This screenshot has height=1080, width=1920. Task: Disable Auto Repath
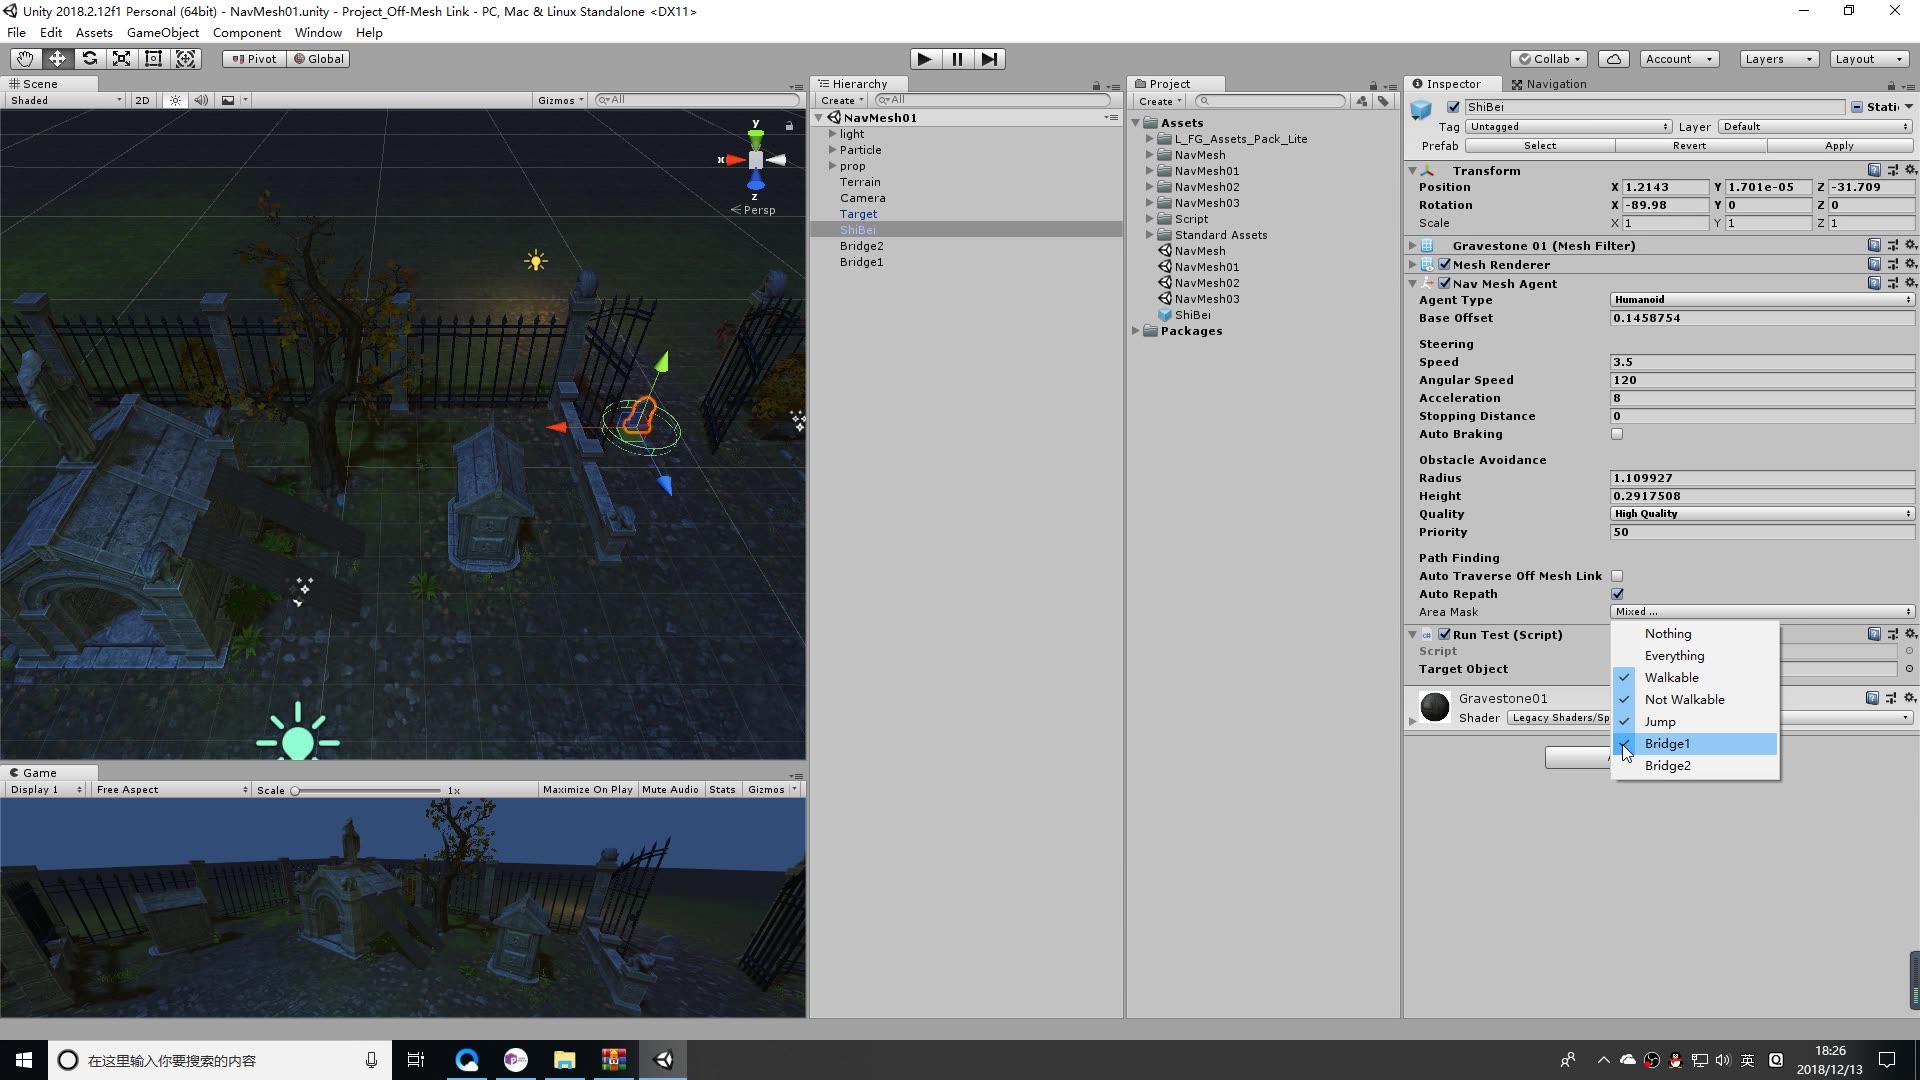(1618, 593)
